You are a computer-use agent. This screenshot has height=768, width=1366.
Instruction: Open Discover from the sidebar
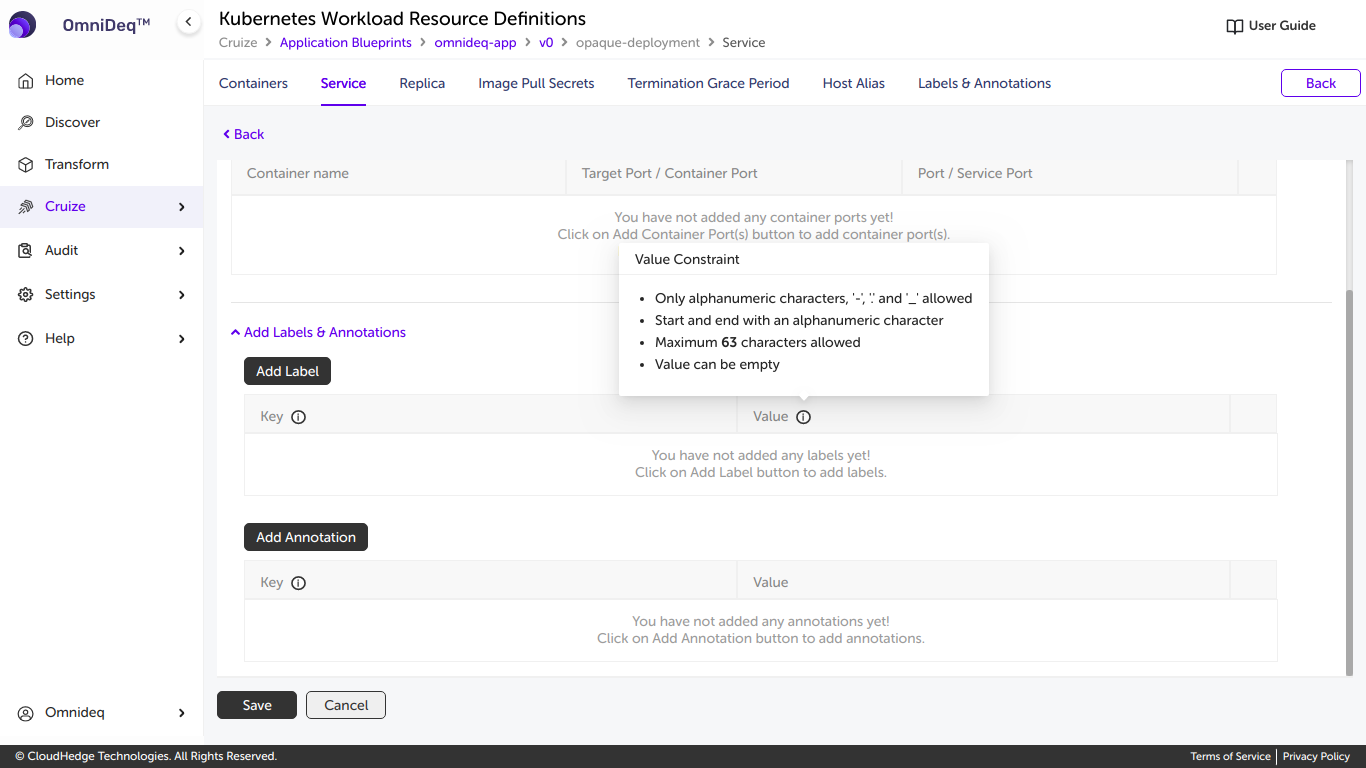(72, 122)
